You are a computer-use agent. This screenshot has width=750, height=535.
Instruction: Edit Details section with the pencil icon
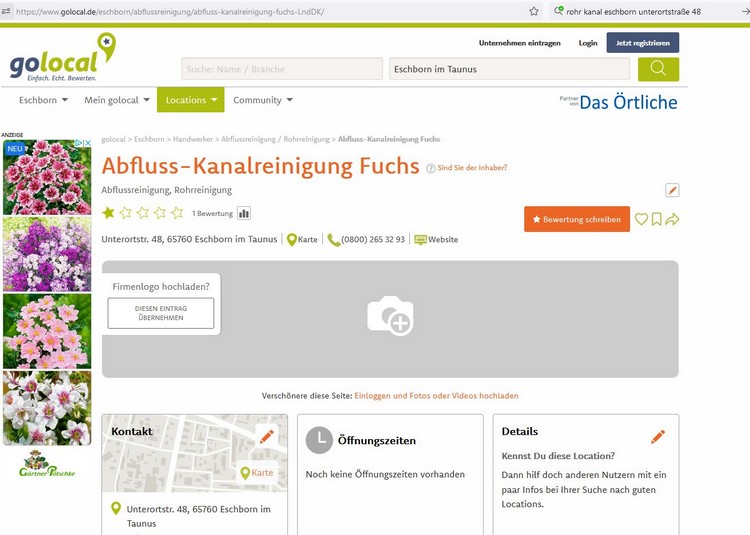[658, 436]
